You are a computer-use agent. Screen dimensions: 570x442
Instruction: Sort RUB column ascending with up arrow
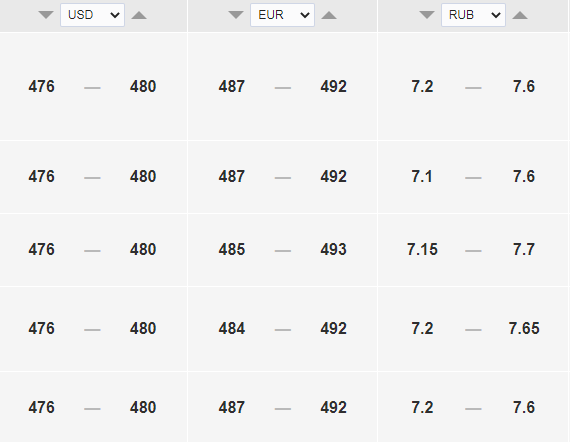pyautogui.click(x=520, y=15)
